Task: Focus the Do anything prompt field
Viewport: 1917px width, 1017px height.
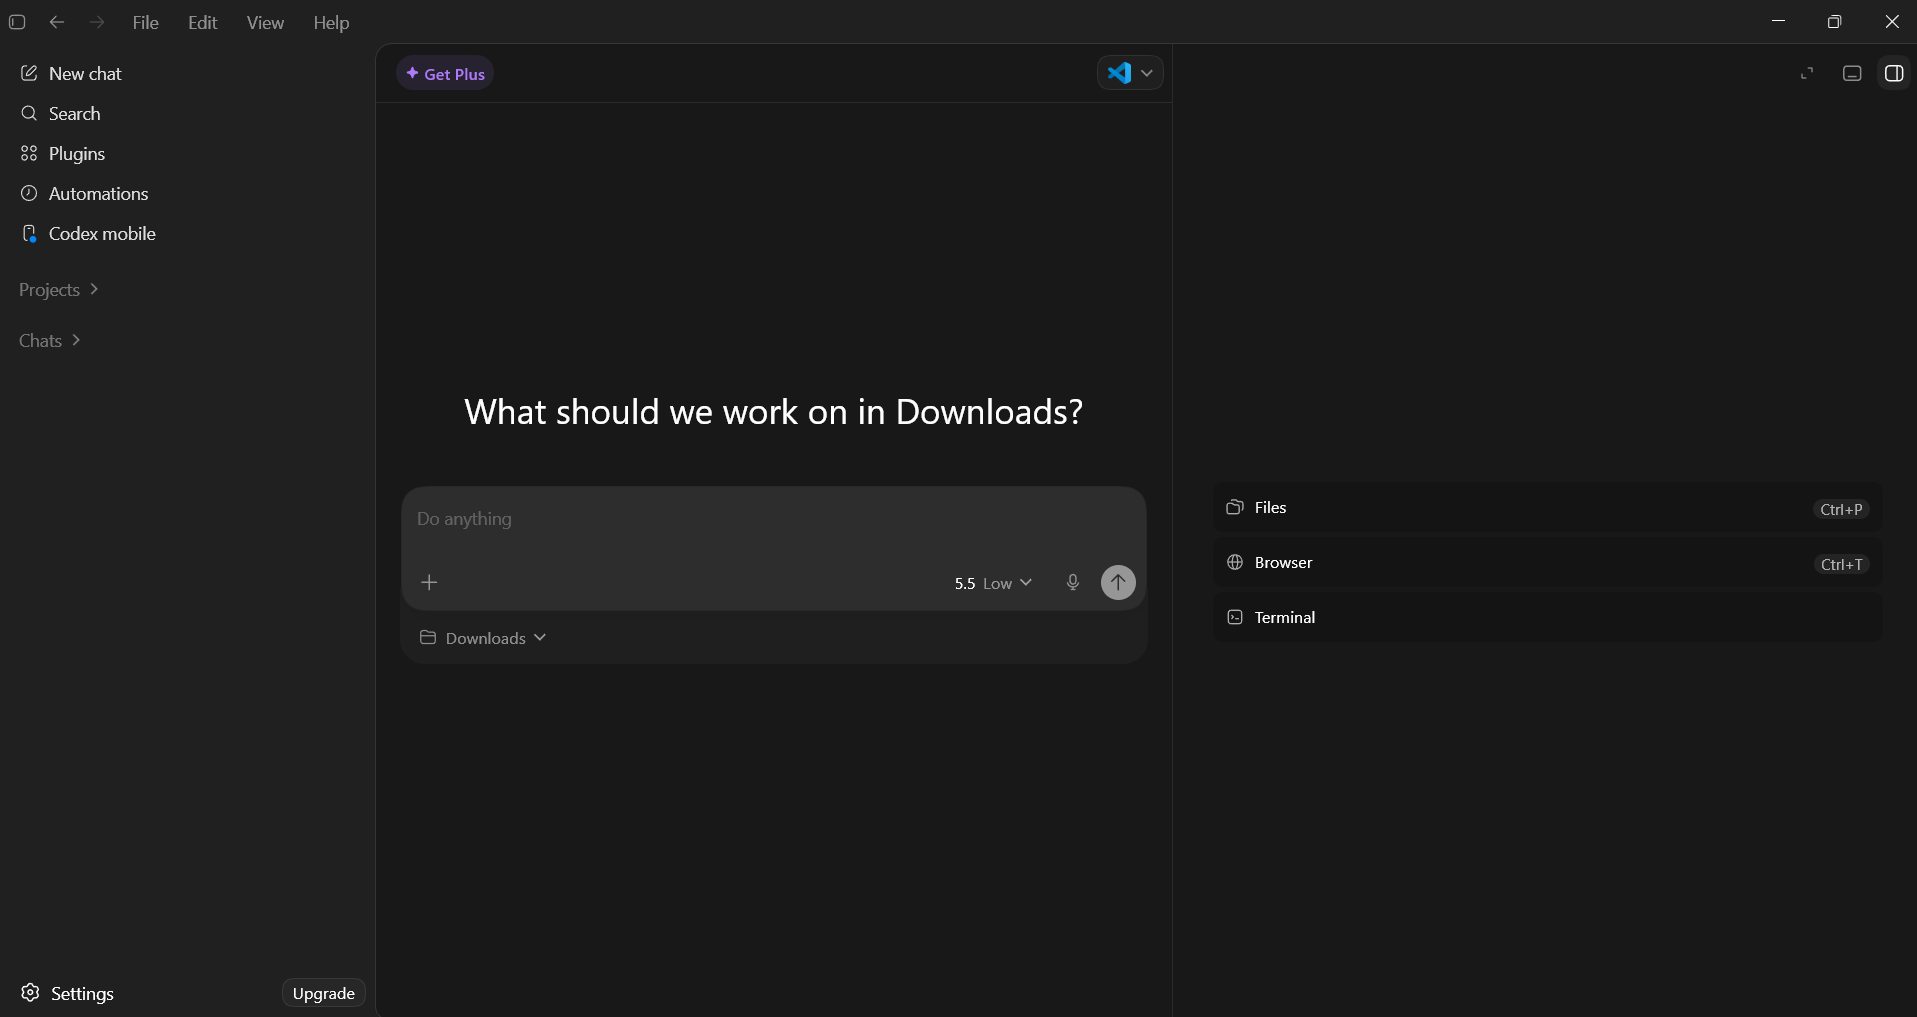Action: coord(773,519)
